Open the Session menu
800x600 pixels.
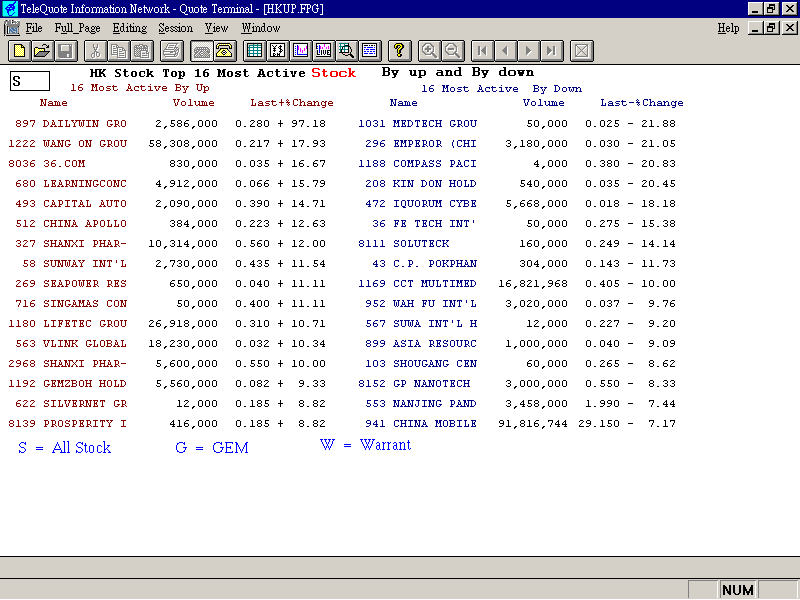(x=176, y=28)
